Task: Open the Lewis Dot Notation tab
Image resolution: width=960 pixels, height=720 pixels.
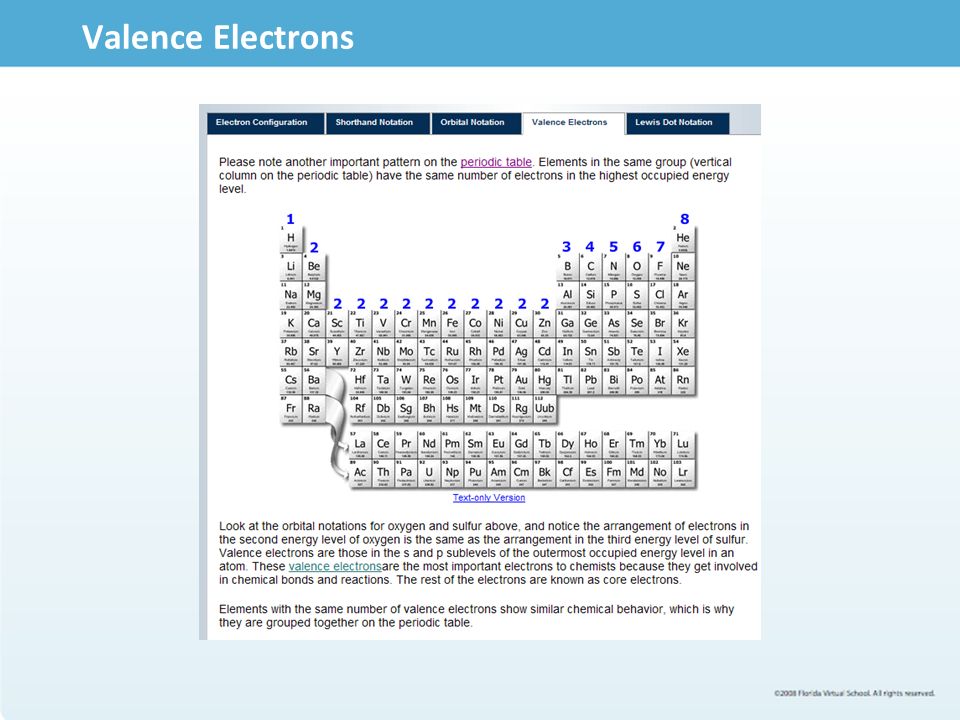Action: 677,122
